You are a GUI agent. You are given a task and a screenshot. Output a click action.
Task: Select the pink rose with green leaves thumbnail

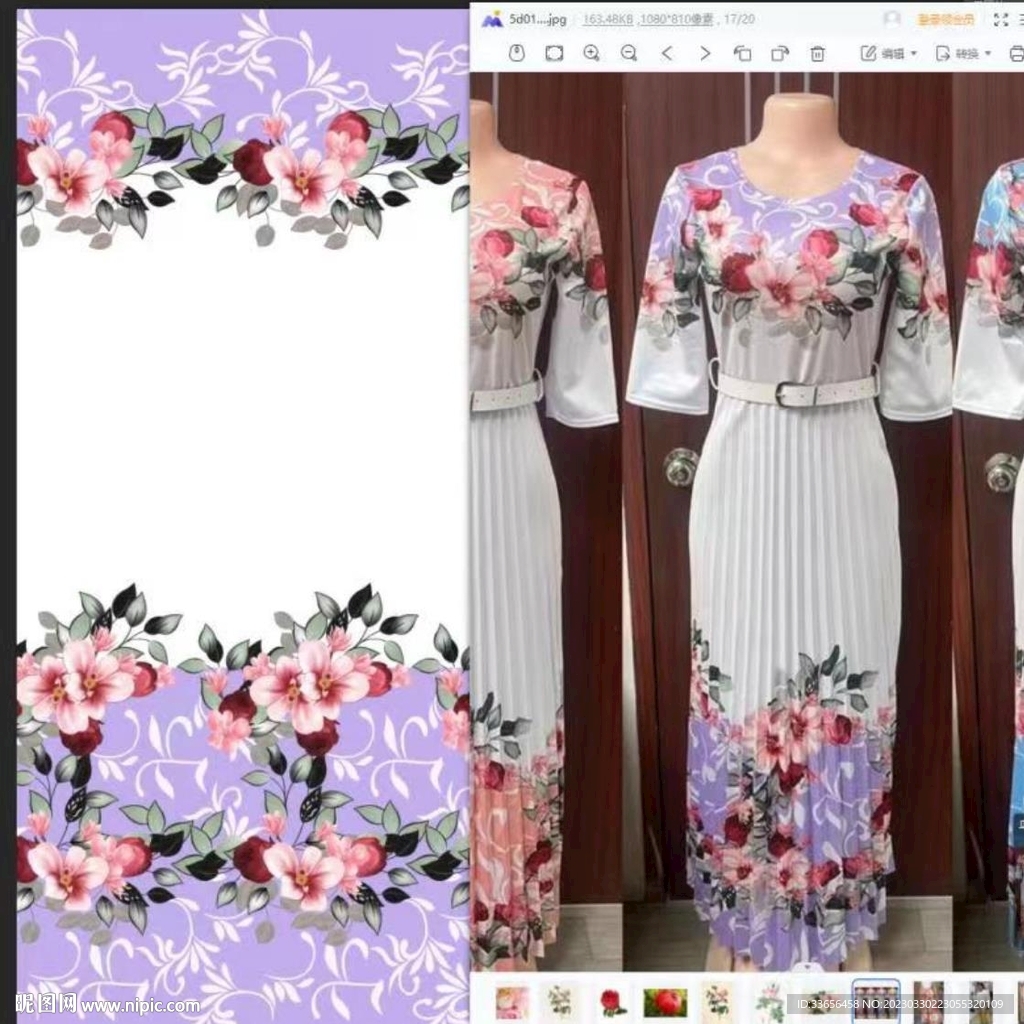point(771,1001)
